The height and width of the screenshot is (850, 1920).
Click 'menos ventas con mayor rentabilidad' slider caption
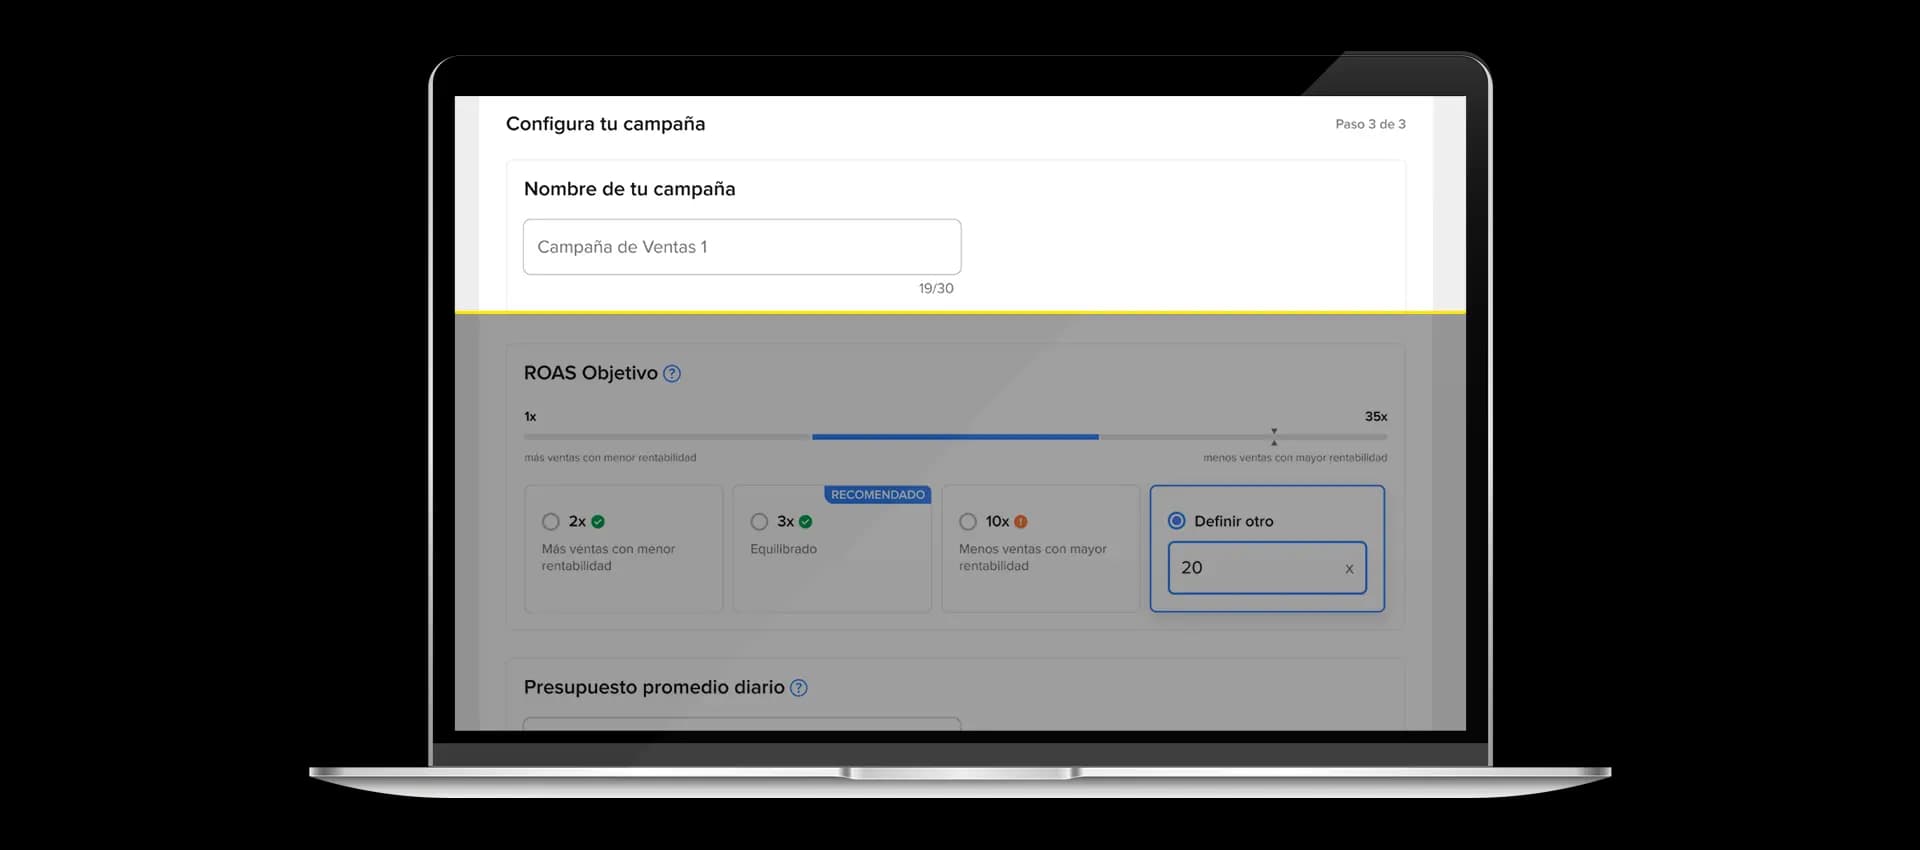tap(1295, 458)
